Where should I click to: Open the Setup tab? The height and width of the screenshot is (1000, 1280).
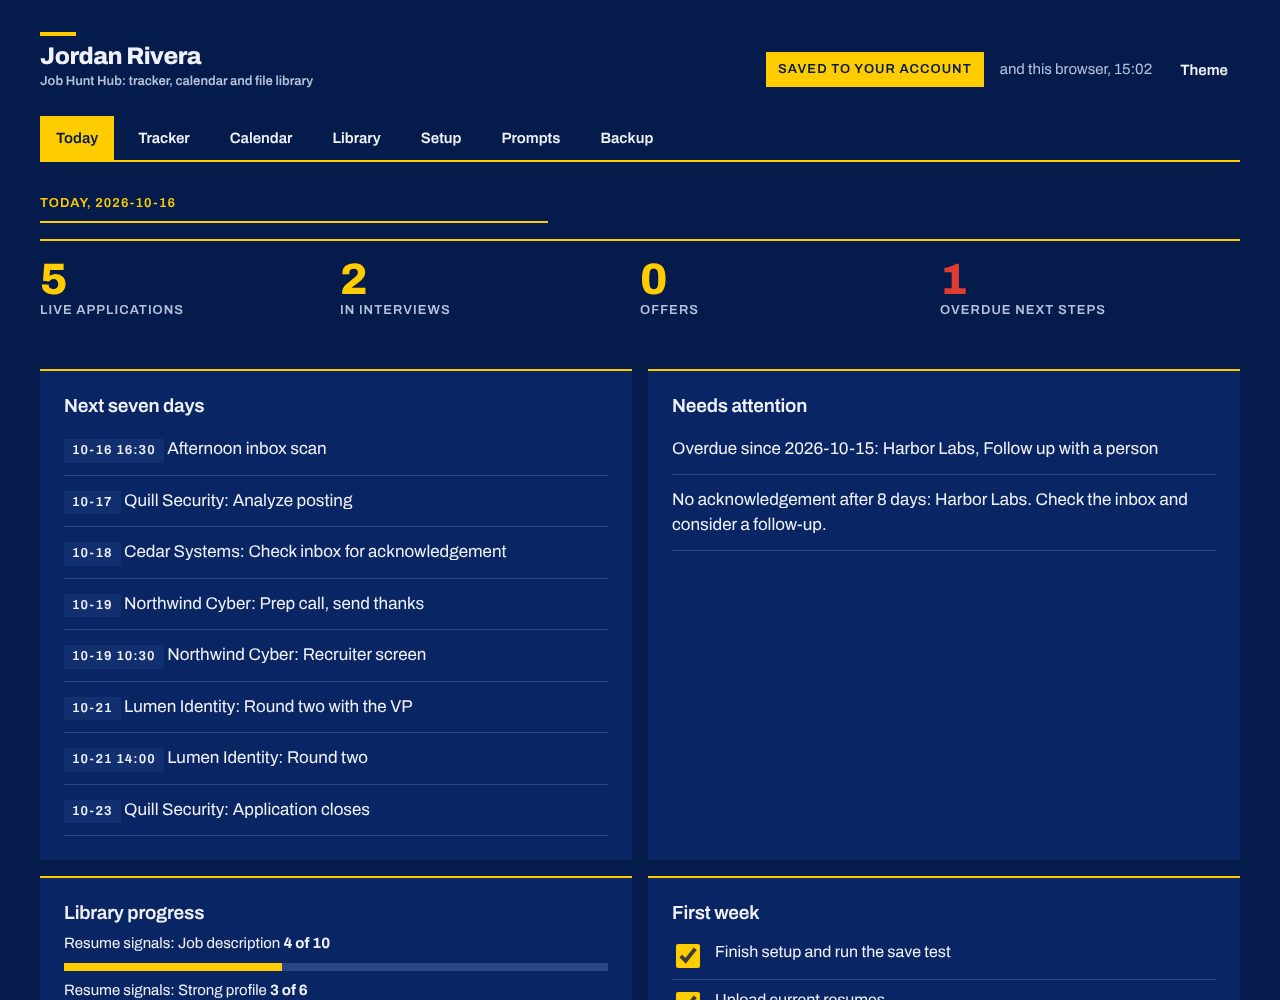tap(441, 138)
